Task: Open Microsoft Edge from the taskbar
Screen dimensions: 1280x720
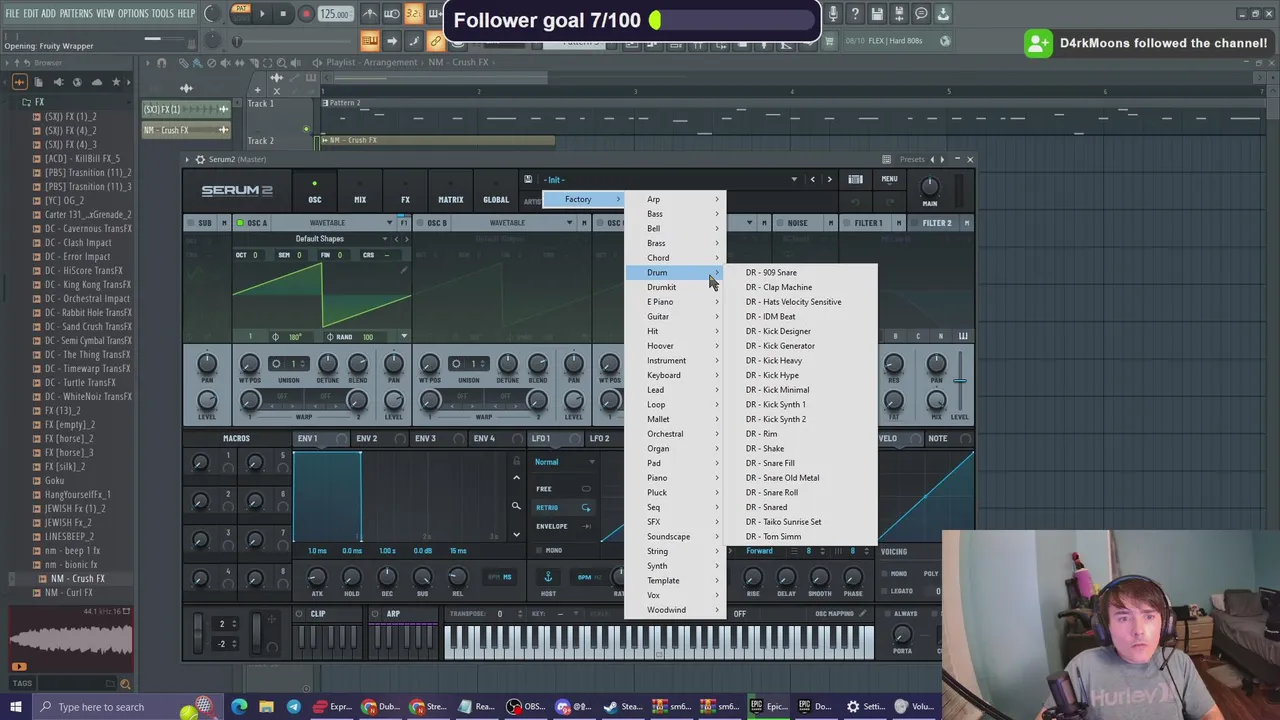Action: [239, 707]
